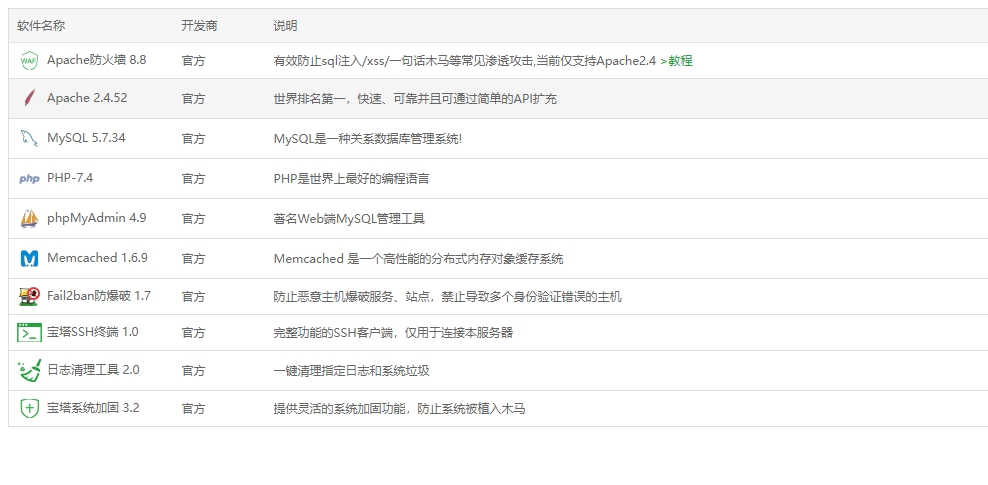This screenshot has height=485, width=988.
Task: Click the MySQL dolphin icon
Action: (x=29, y=138)
